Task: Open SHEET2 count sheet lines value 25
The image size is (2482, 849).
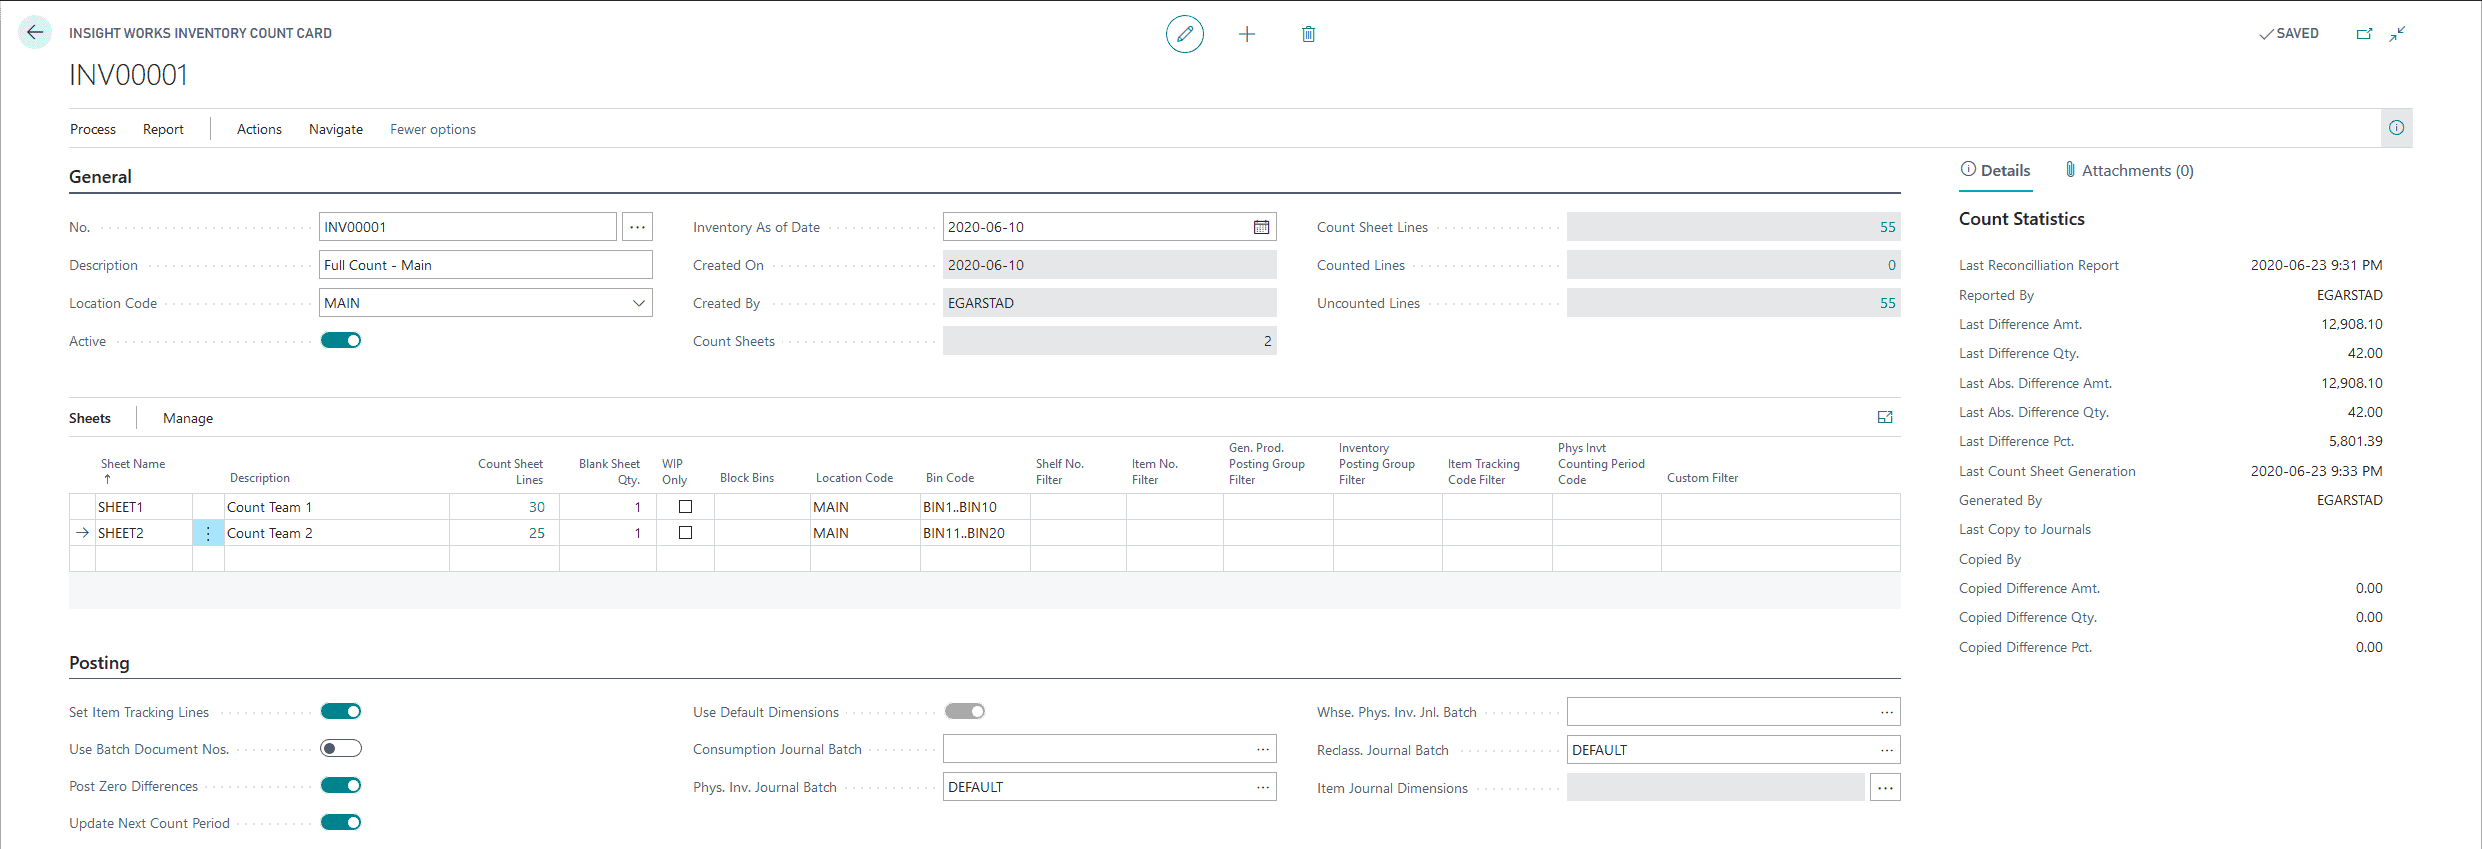Action: click(537, 533)
